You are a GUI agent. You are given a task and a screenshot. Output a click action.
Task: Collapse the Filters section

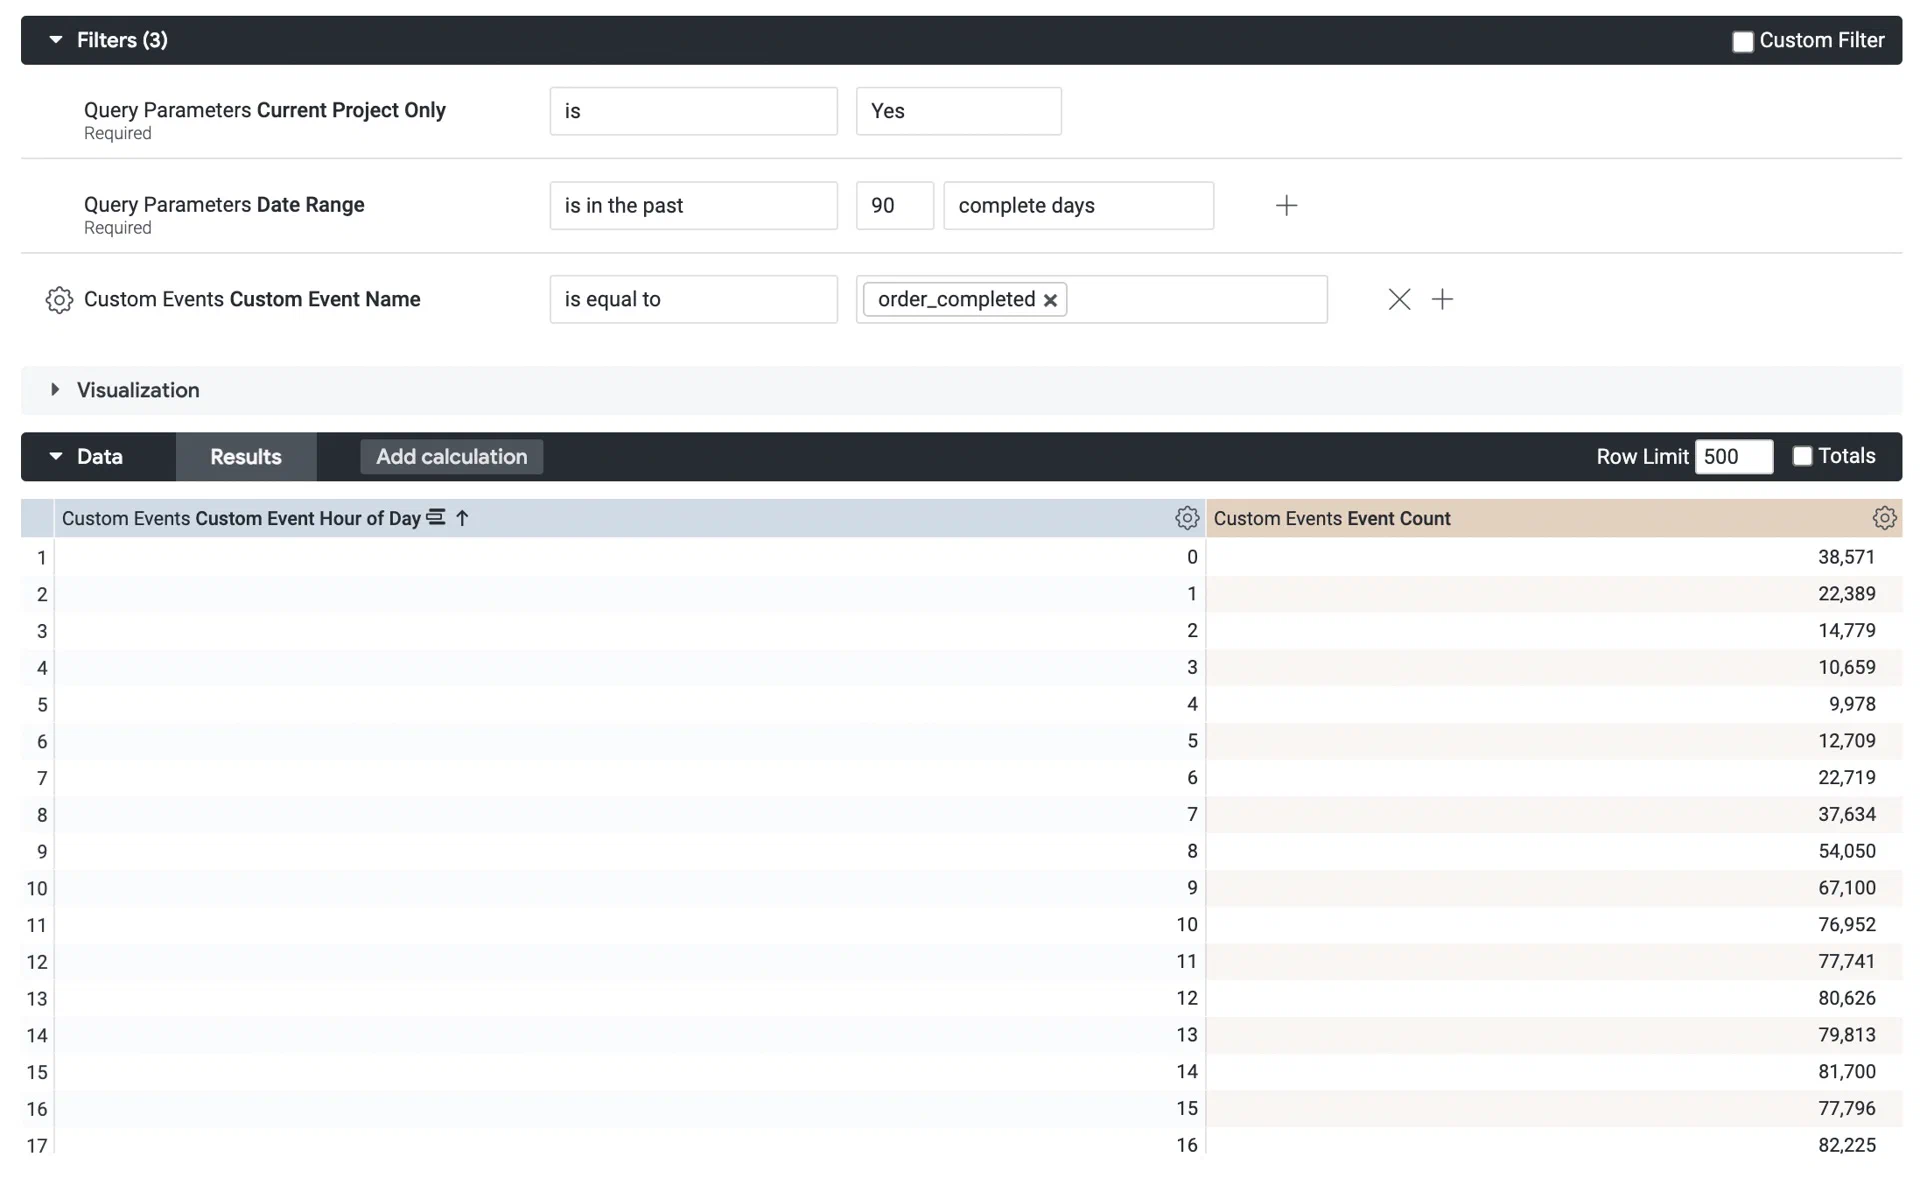(56, 40)
